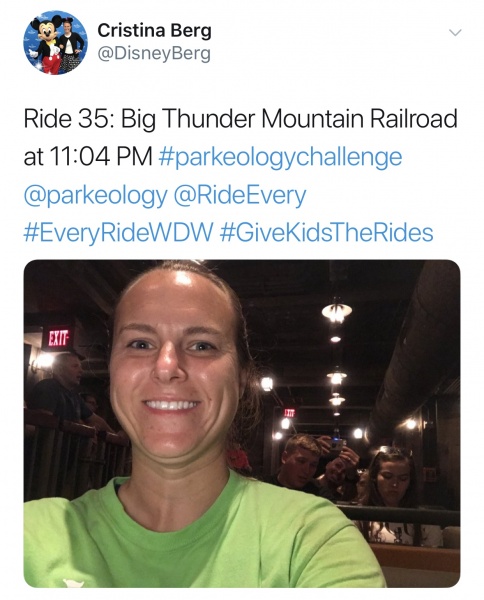Click the girl looking down in the background
The image size is (484, 600).
click(390, 480)
